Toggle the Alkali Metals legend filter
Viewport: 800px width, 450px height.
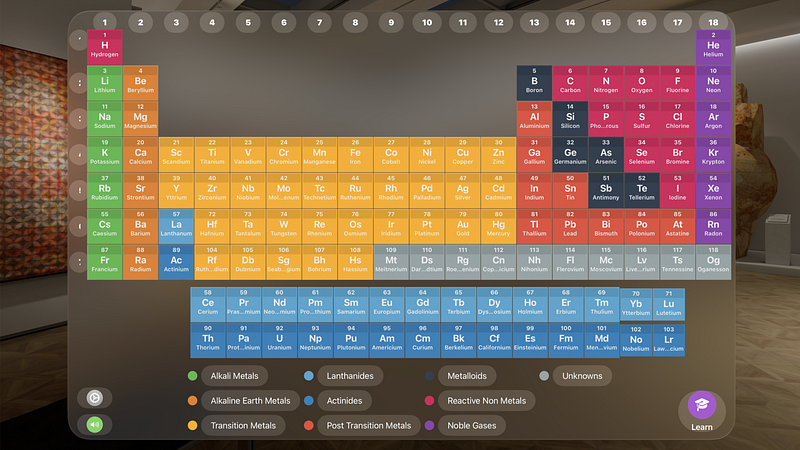tap(234, 376)
